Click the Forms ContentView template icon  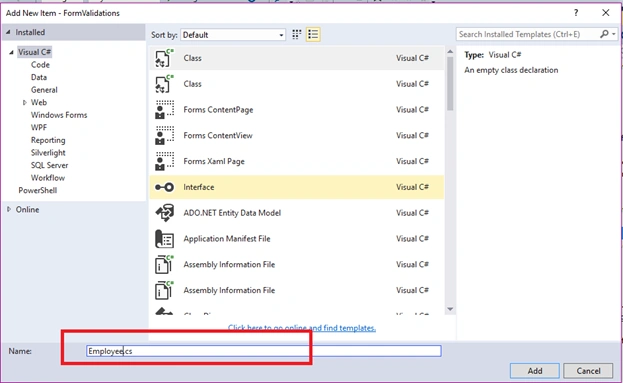click(x=164, y=135)
